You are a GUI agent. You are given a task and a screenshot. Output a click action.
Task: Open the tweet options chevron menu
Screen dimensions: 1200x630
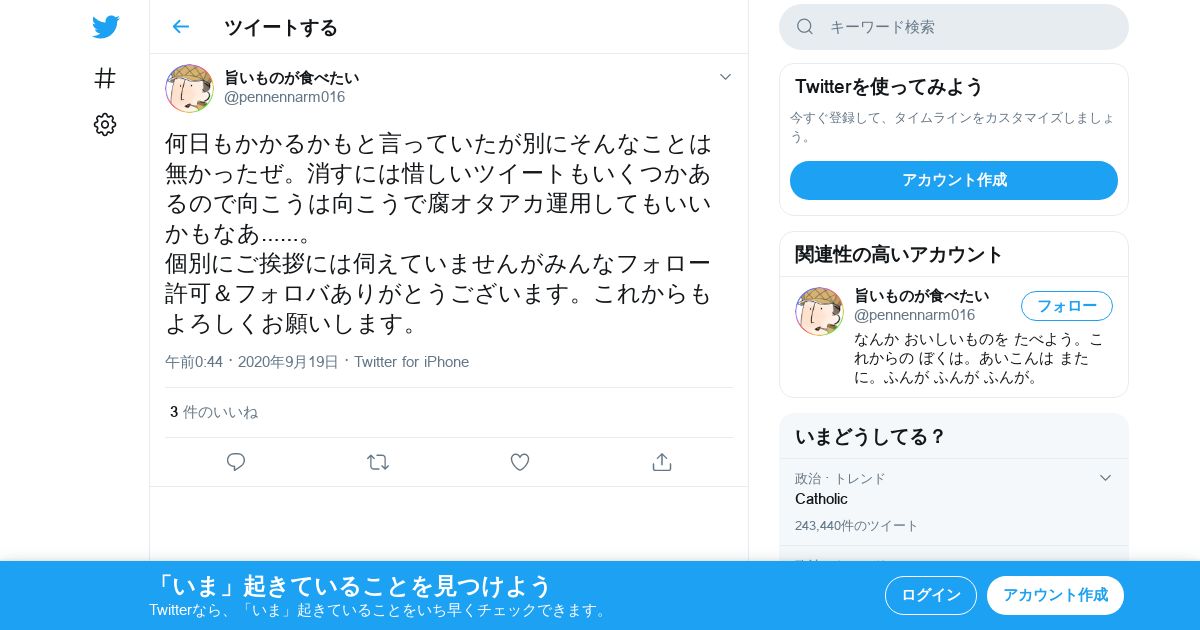click(x=726, y=77)
